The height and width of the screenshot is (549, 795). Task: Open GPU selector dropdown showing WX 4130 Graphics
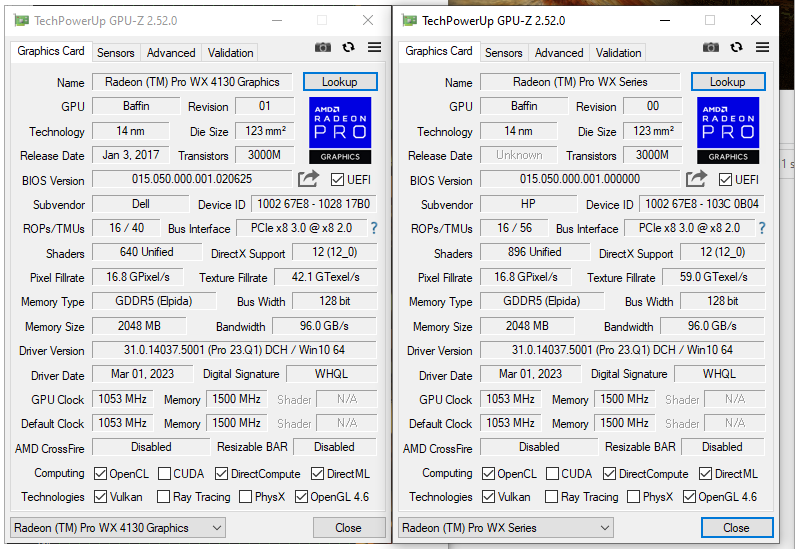pos(118,528)
